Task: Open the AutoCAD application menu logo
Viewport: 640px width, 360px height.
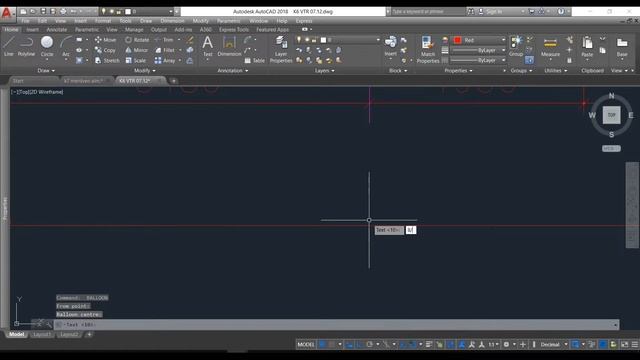Action: pos(7,13)
